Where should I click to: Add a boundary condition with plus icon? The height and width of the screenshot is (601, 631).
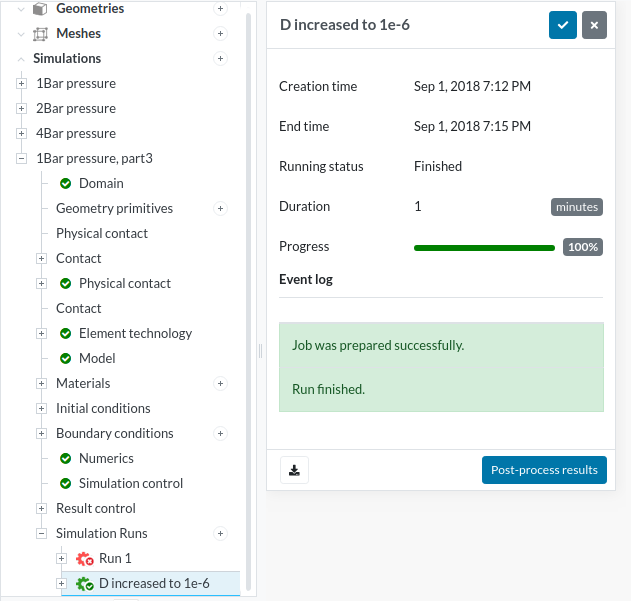[220, 434]
